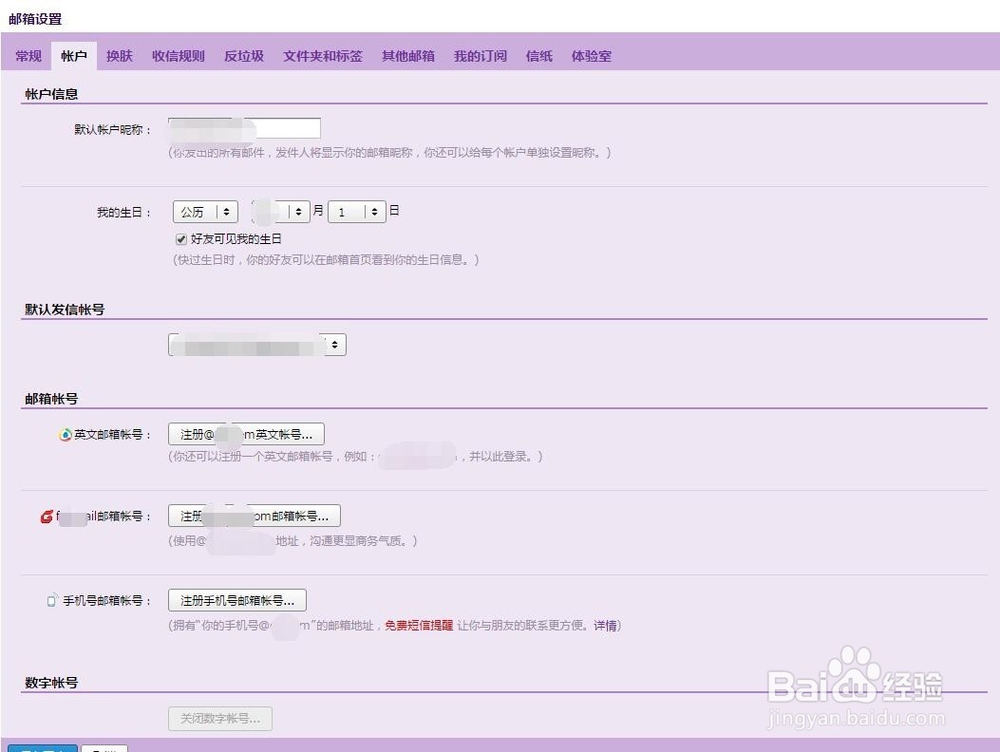Open the 公历 calendar type dropdown
The height and width of the screenshot is (752, 1000).
pos(205,212)
